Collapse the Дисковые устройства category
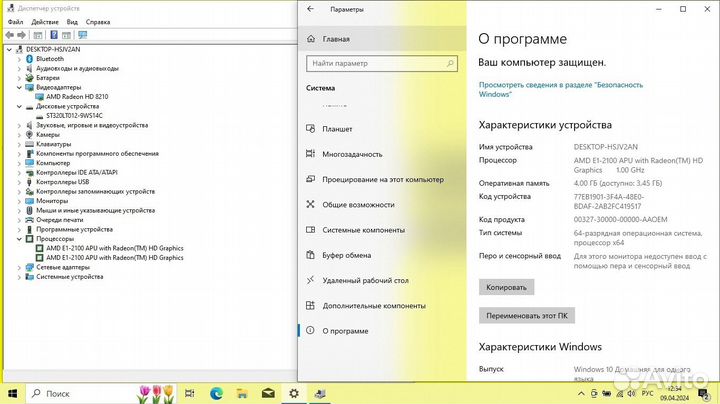This screenshot has height=404, width=720. coord(19,106)
